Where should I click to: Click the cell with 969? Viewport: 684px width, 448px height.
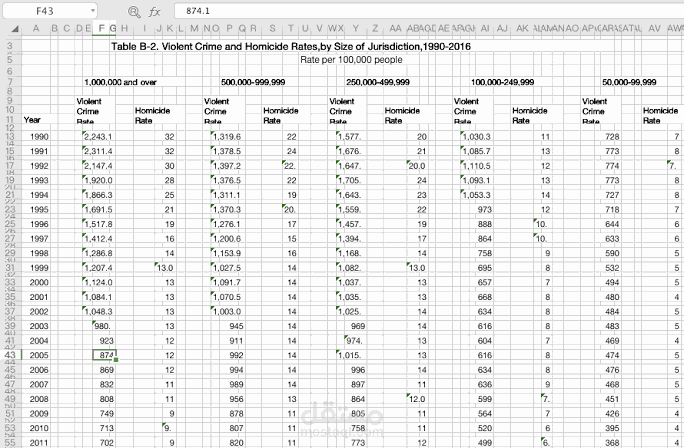pos(358,326)
